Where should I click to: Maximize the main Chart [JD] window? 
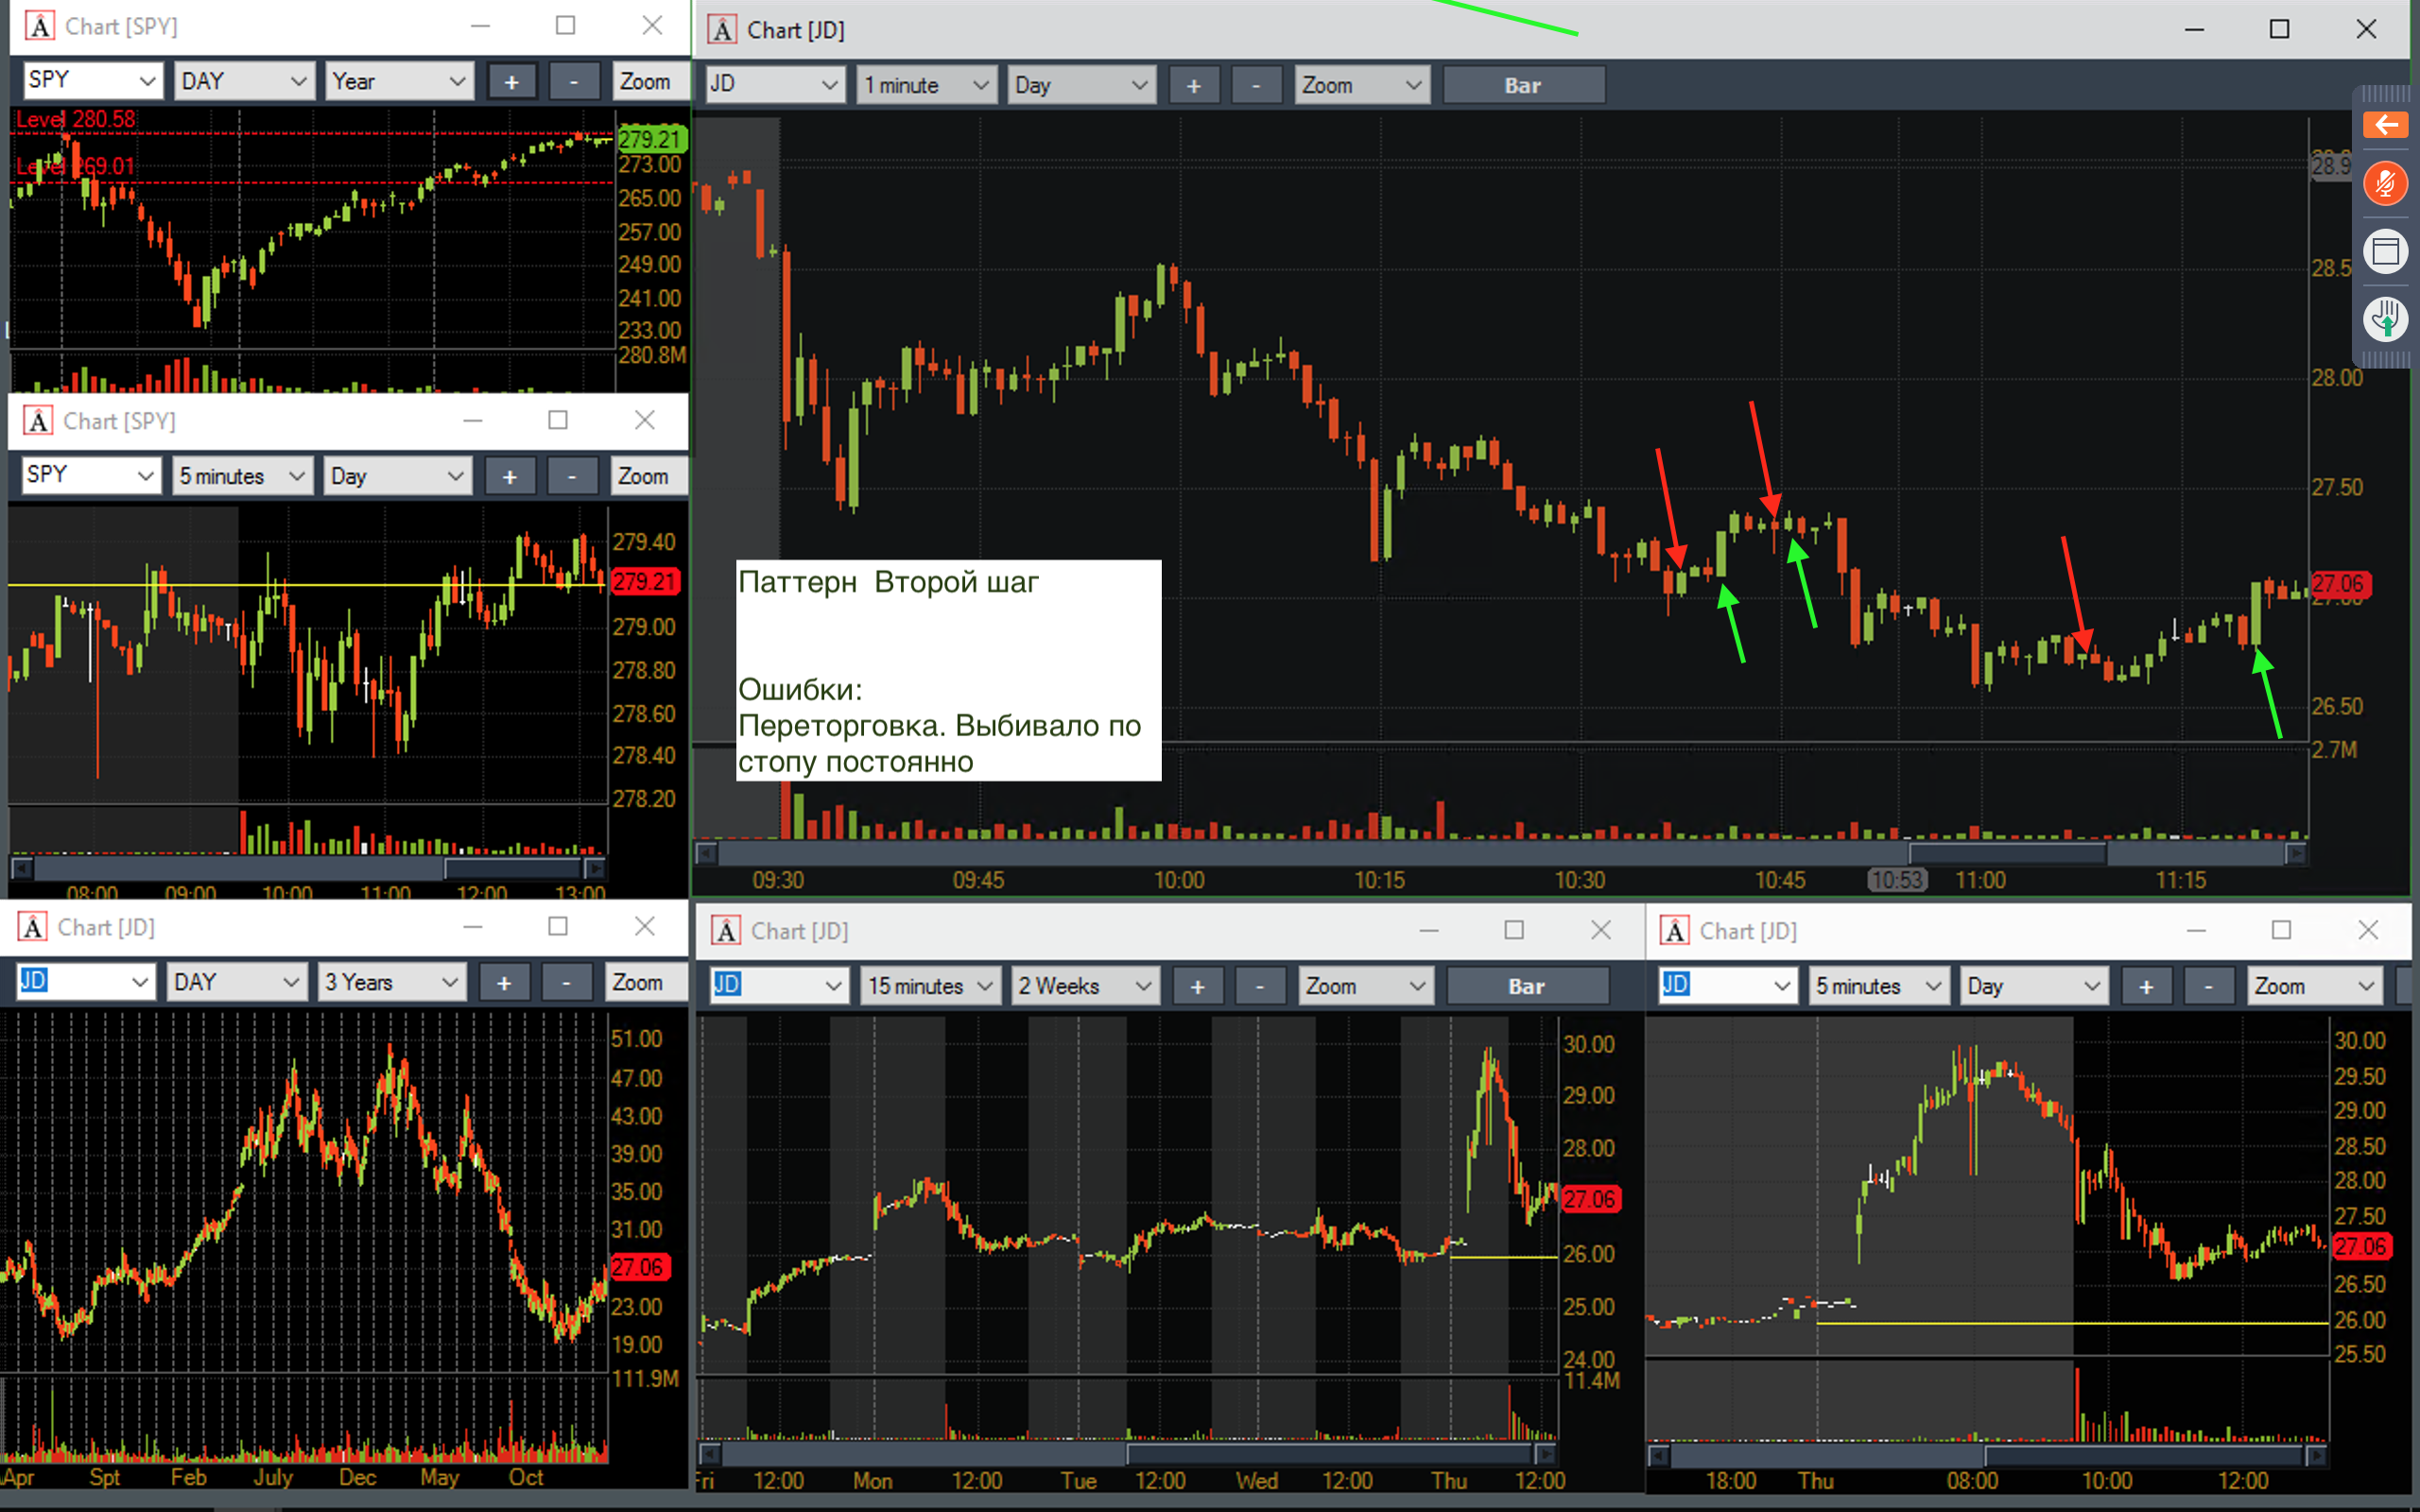point(2279,29)
